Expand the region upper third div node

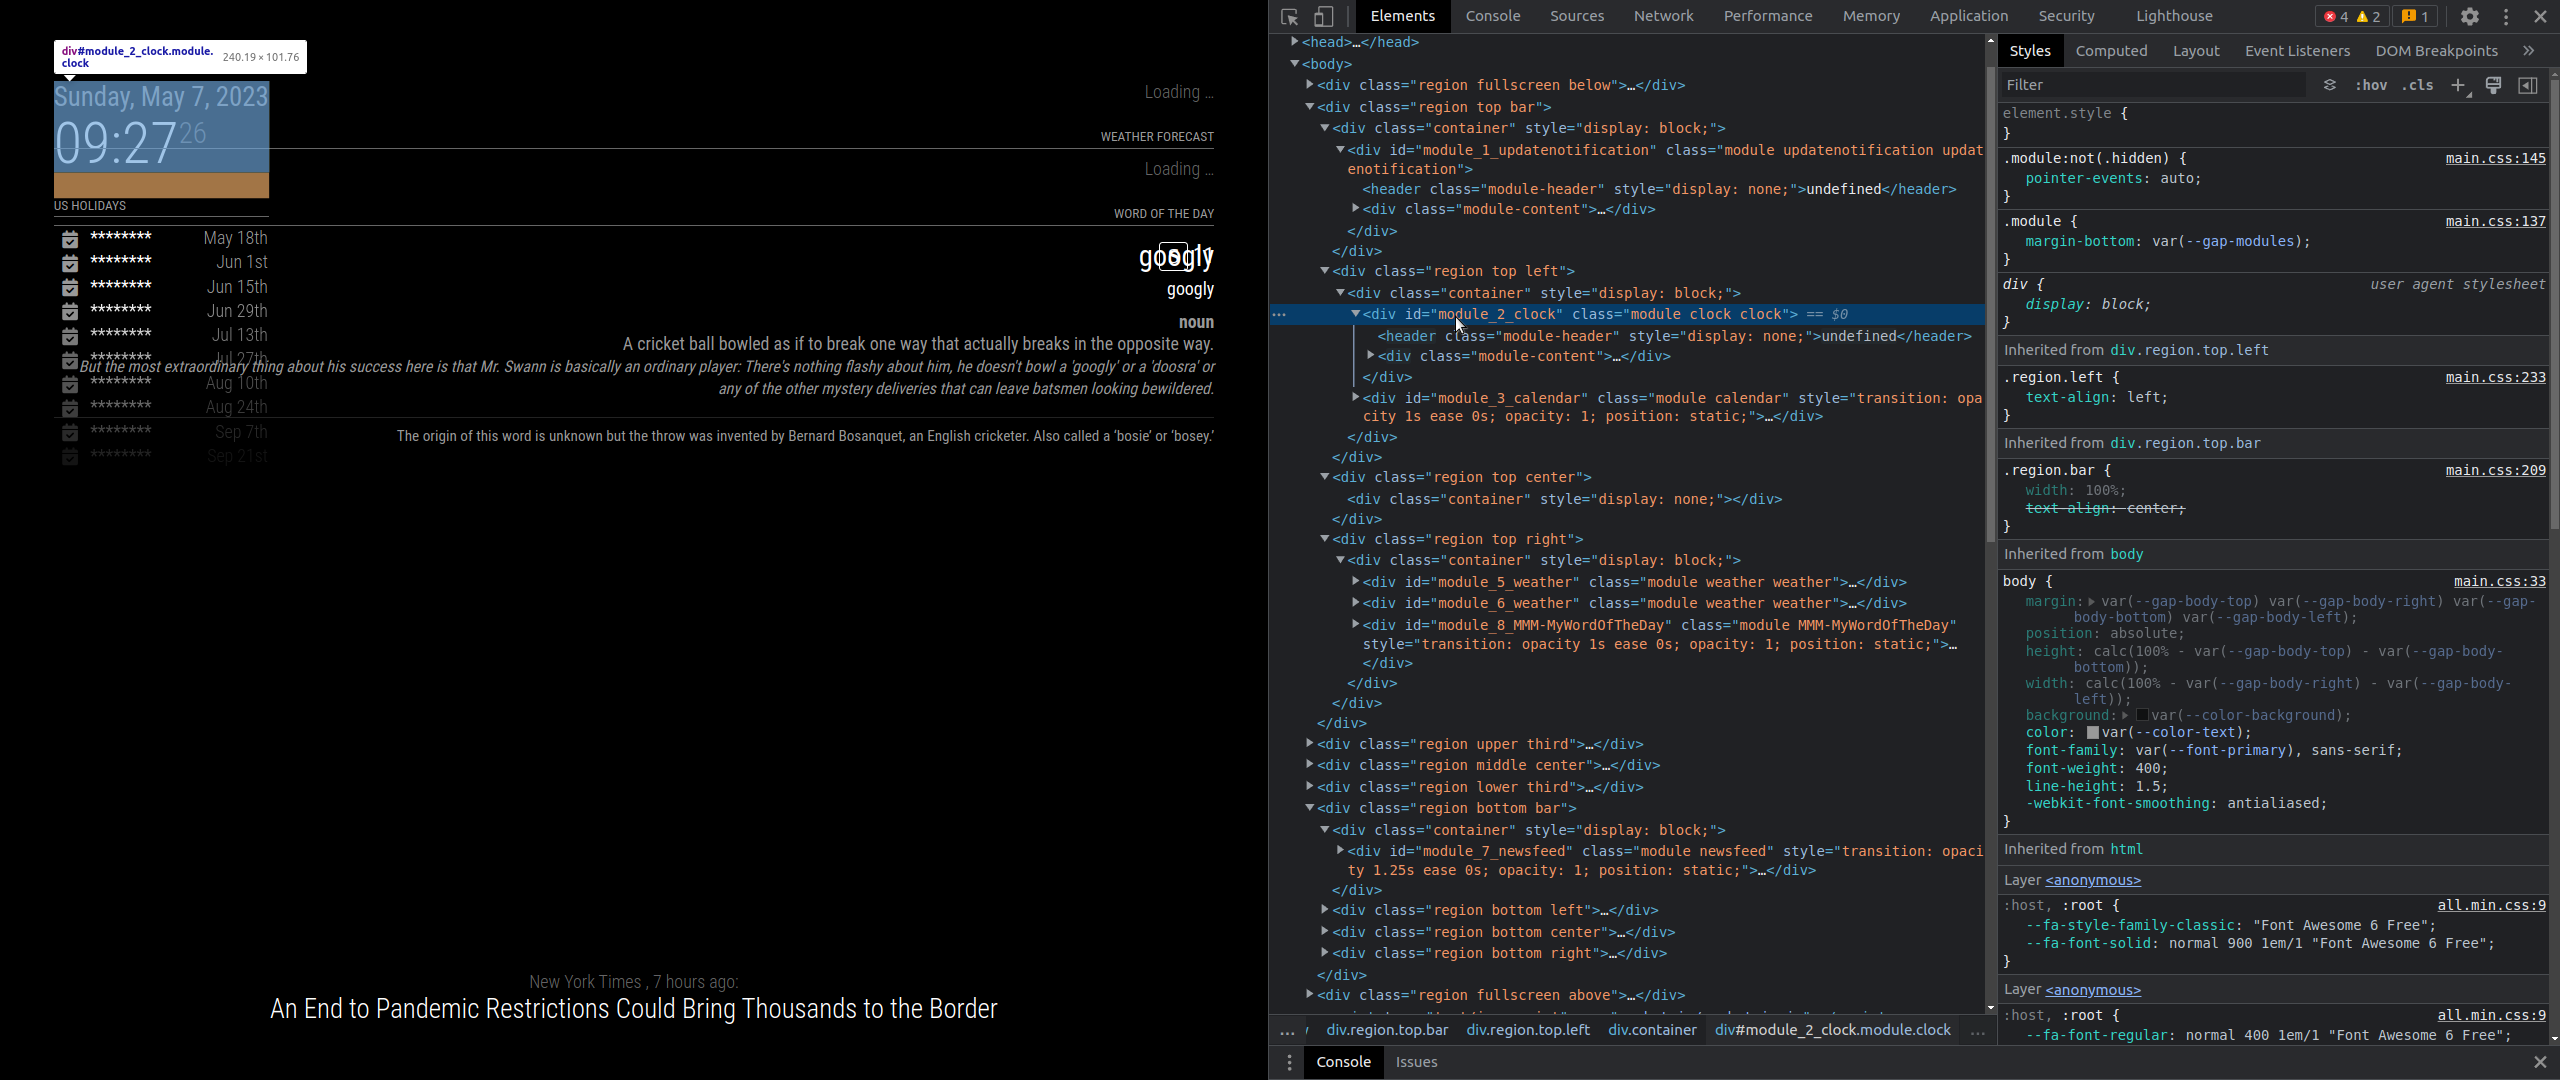point(1309,744)
